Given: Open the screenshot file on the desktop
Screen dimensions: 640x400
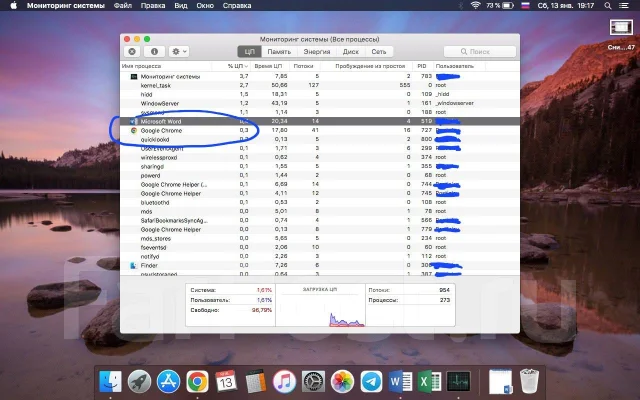Looking at the screenshot, I should tap(621, 35).
